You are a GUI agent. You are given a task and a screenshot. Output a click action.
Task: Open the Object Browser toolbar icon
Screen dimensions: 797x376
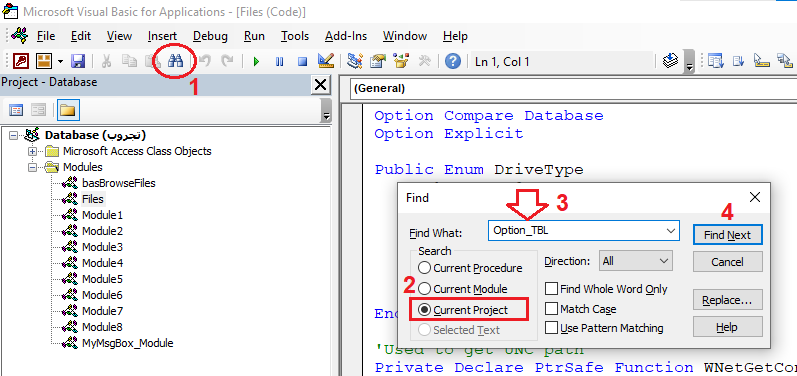click(x=401, y=61)
